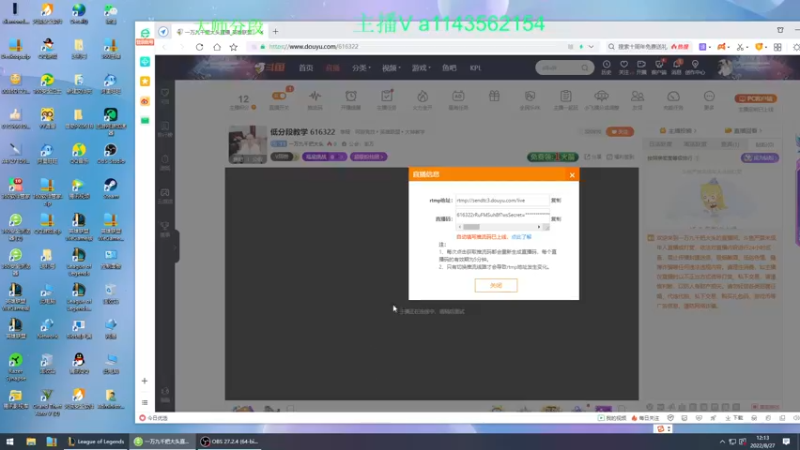Open 鱼吧 in the navigation

449,68
